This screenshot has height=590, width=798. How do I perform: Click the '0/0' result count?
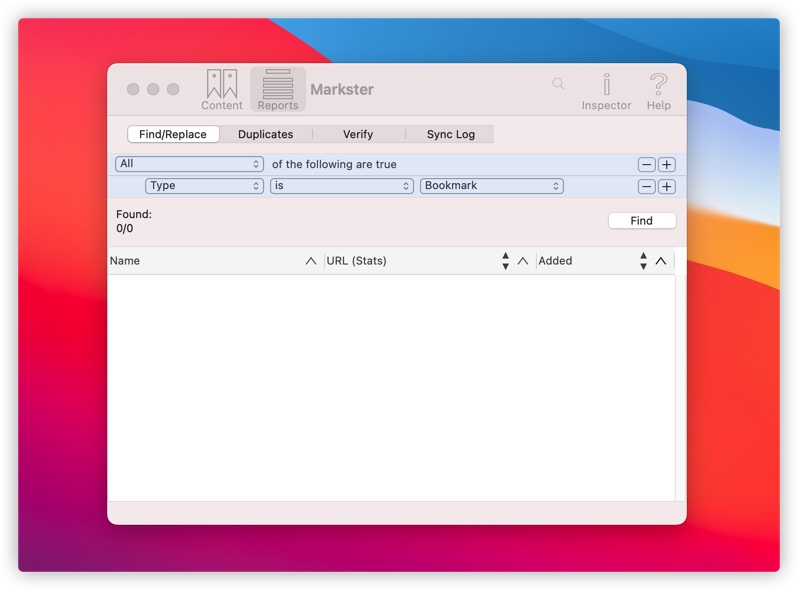pos(125,228)
